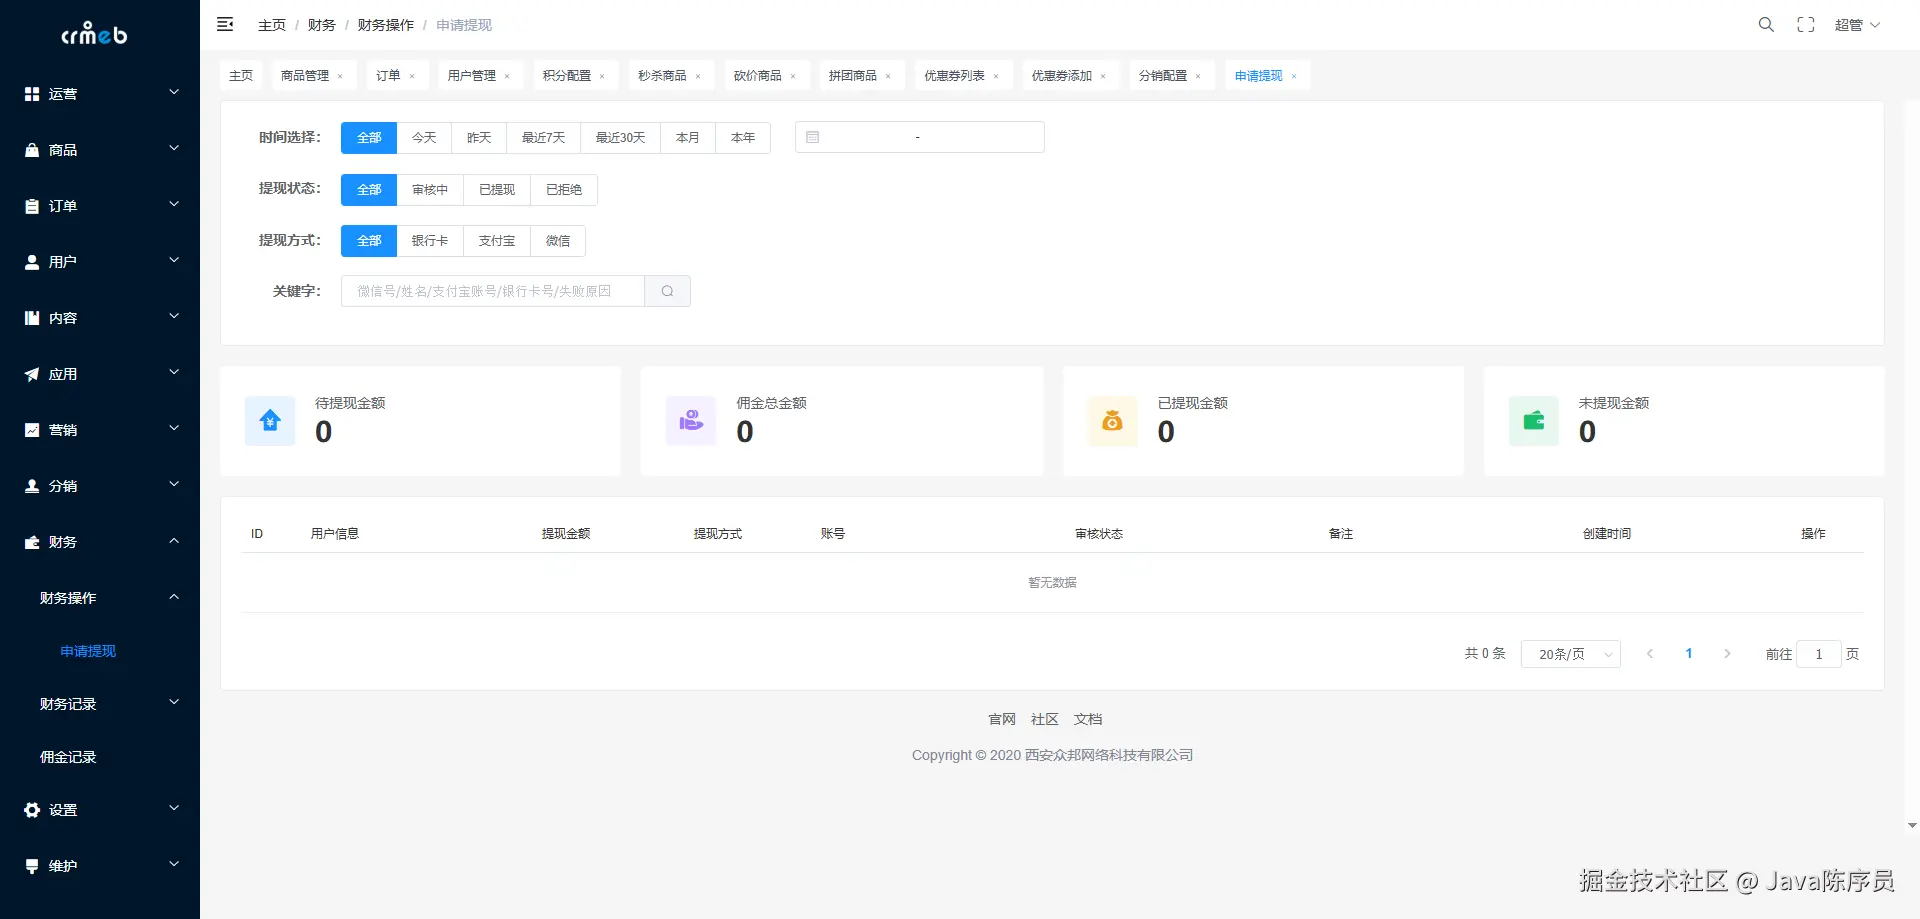Switch to the 主页 tab
1920x919 pixels.
pyautogui.click(x=241, y=76)
